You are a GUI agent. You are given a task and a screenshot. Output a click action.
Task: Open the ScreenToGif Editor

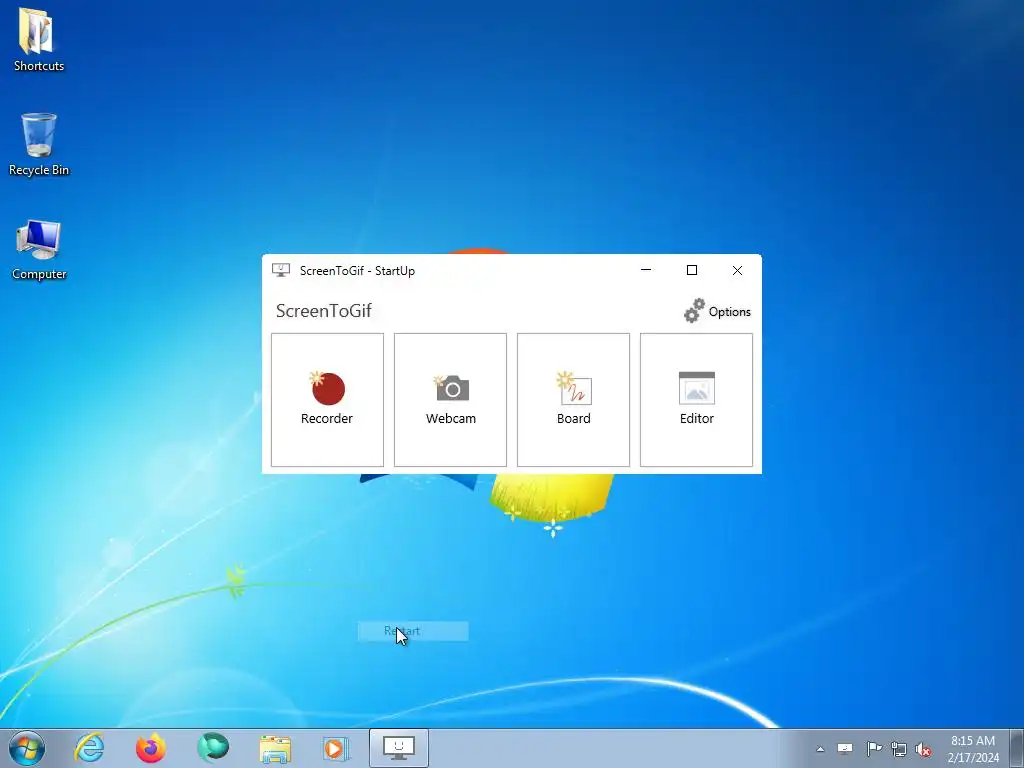696,400
